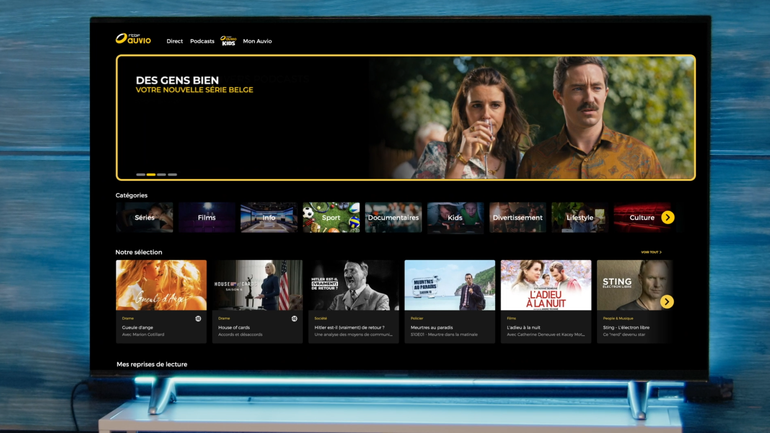
Task: Click next arrow in Notre sélection row
Action: click(x=666, y=301)
